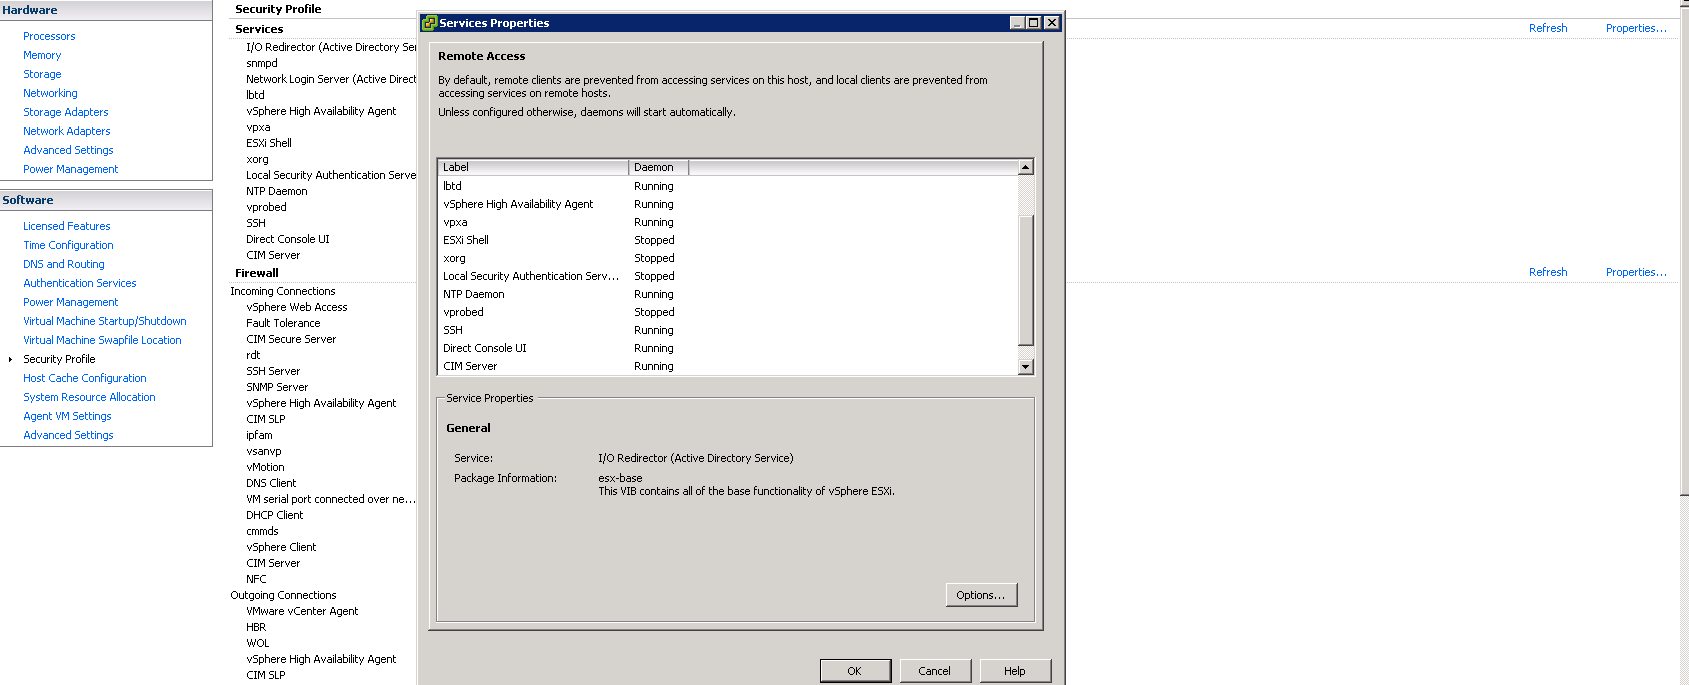
Task: Click the service list scroll up arrow
Action: pyautogui.click(x=1025, y=167)
